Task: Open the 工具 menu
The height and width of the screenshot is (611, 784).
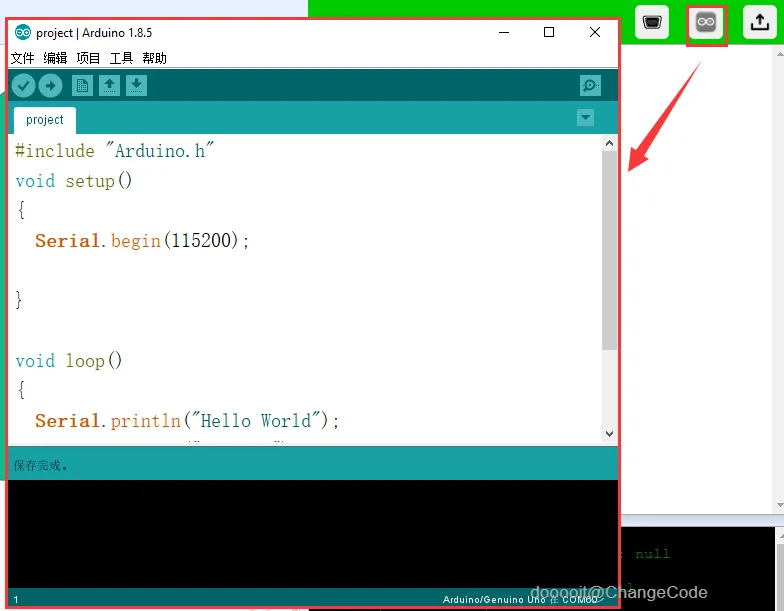Action: (x=121, y=58)
